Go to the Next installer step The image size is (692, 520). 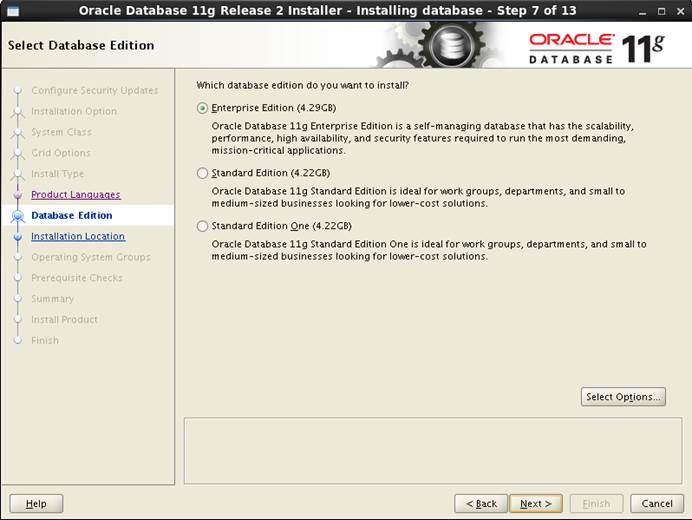(x=536, y=503)
